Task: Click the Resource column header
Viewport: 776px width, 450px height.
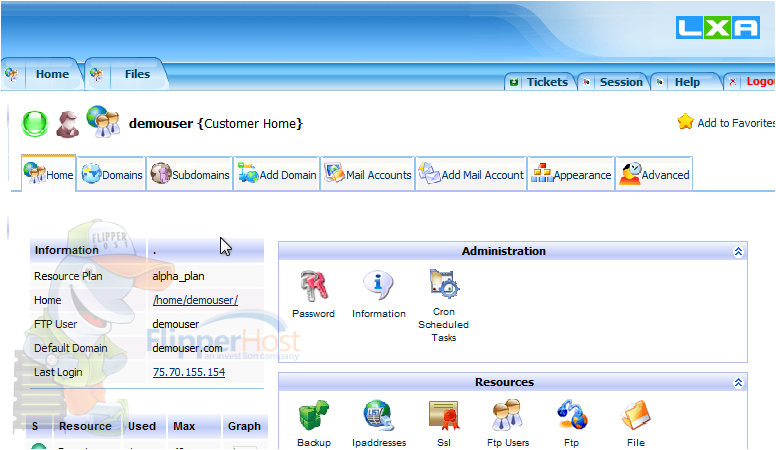Action: click(x=85, y=426)
